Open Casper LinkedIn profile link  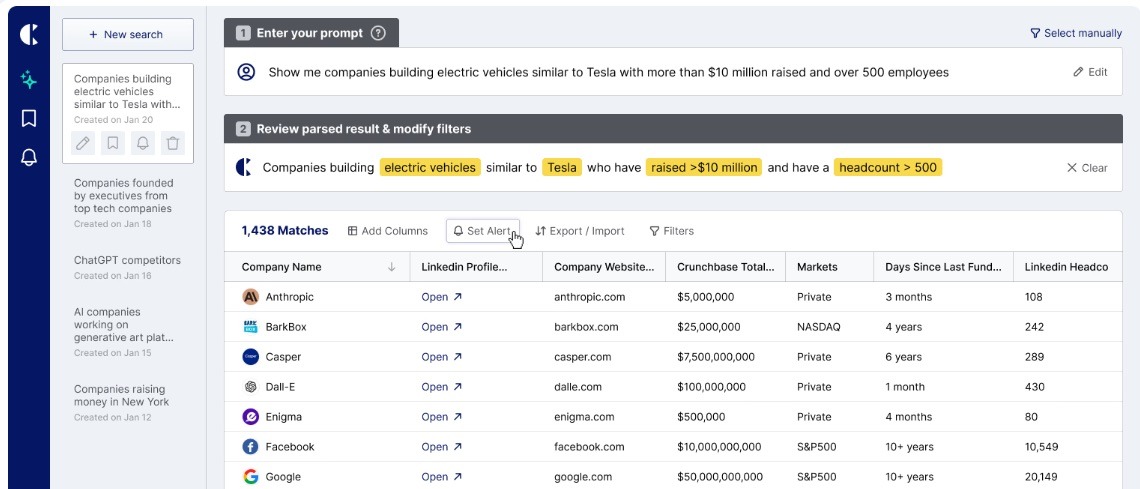click(441, 357)
